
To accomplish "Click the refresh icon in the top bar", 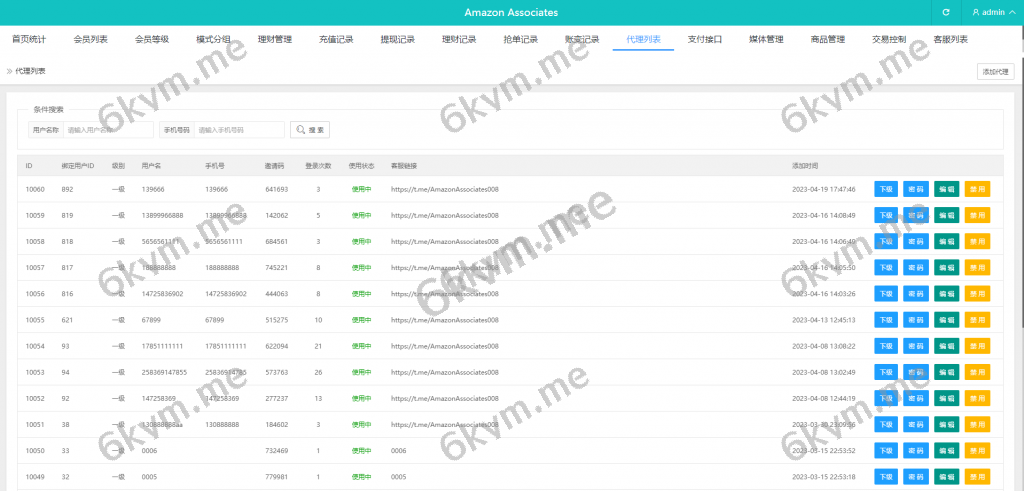I will tap(945, 13).
